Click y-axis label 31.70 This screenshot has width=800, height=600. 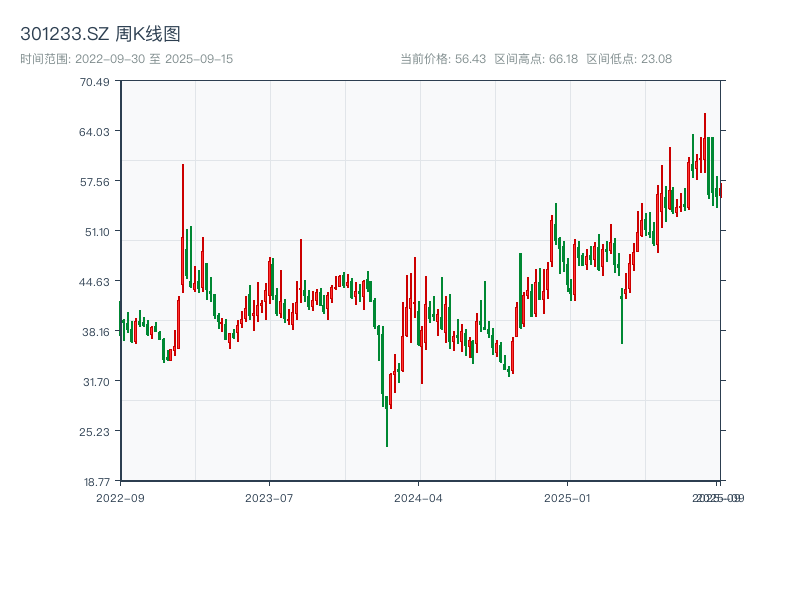point(96,382)
